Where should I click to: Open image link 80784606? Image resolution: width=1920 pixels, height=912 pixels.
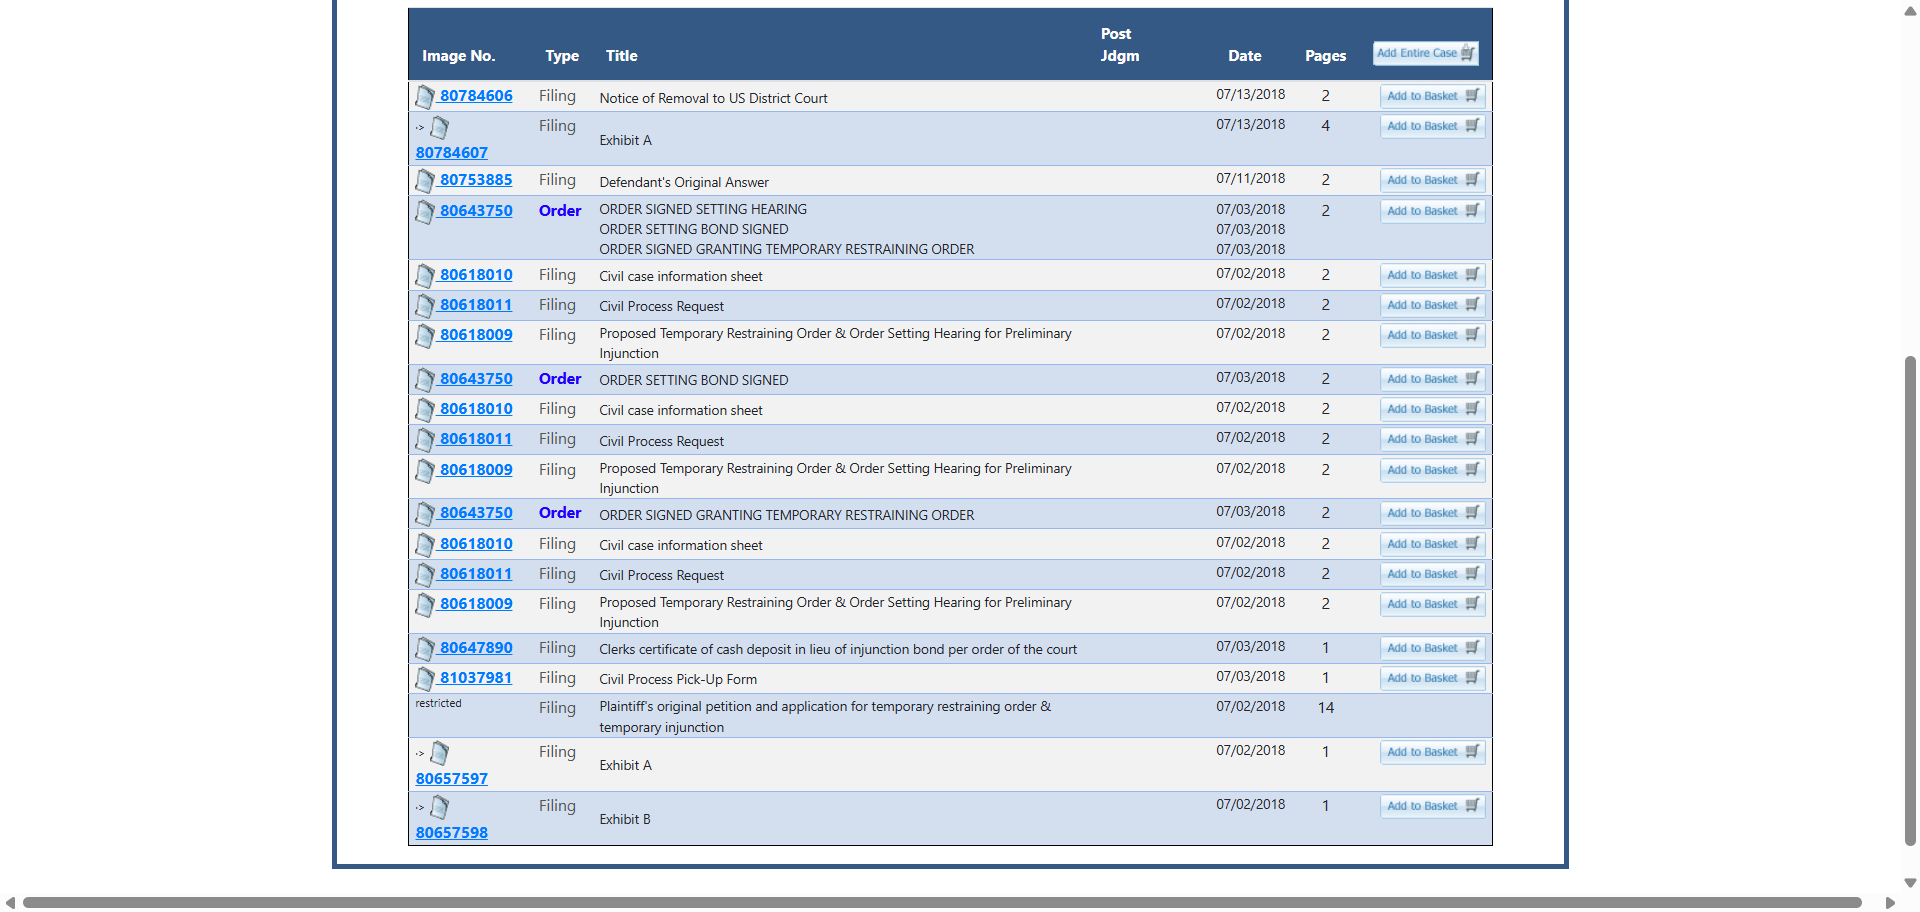tap(476, 96)
